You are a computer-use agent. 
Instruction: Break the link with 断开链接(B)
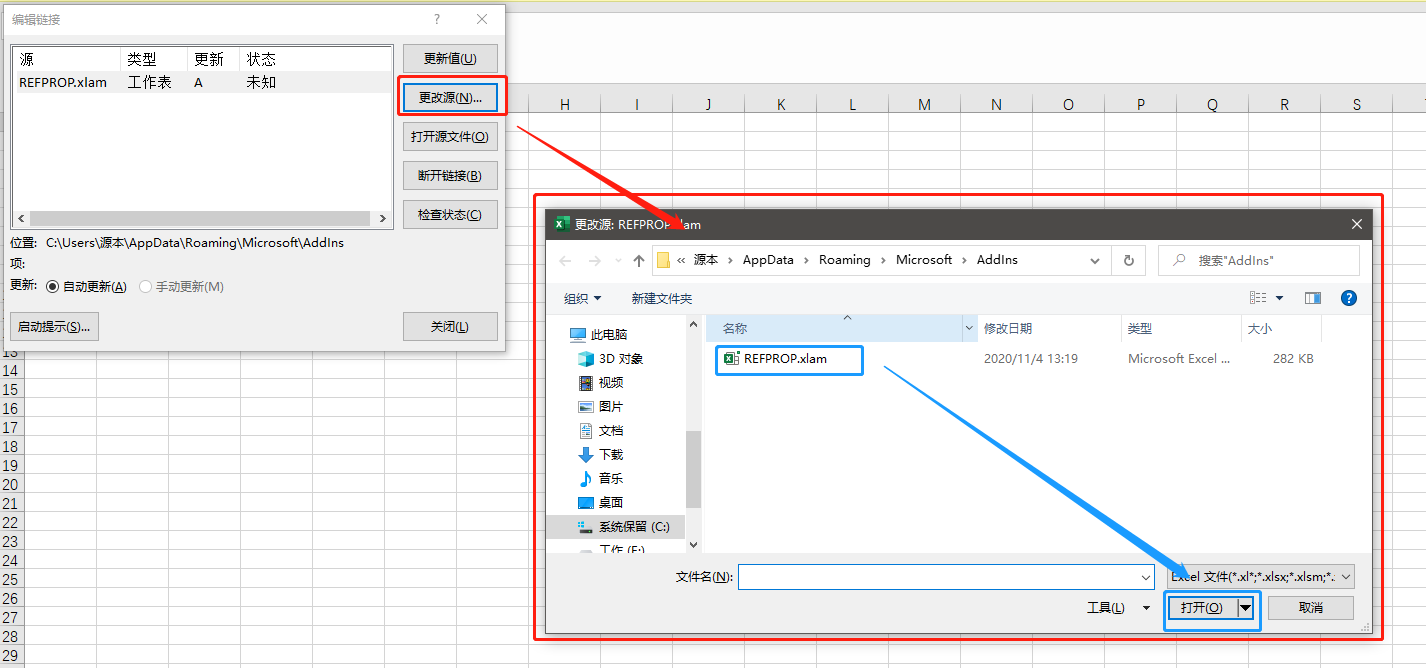click(450, 175)
